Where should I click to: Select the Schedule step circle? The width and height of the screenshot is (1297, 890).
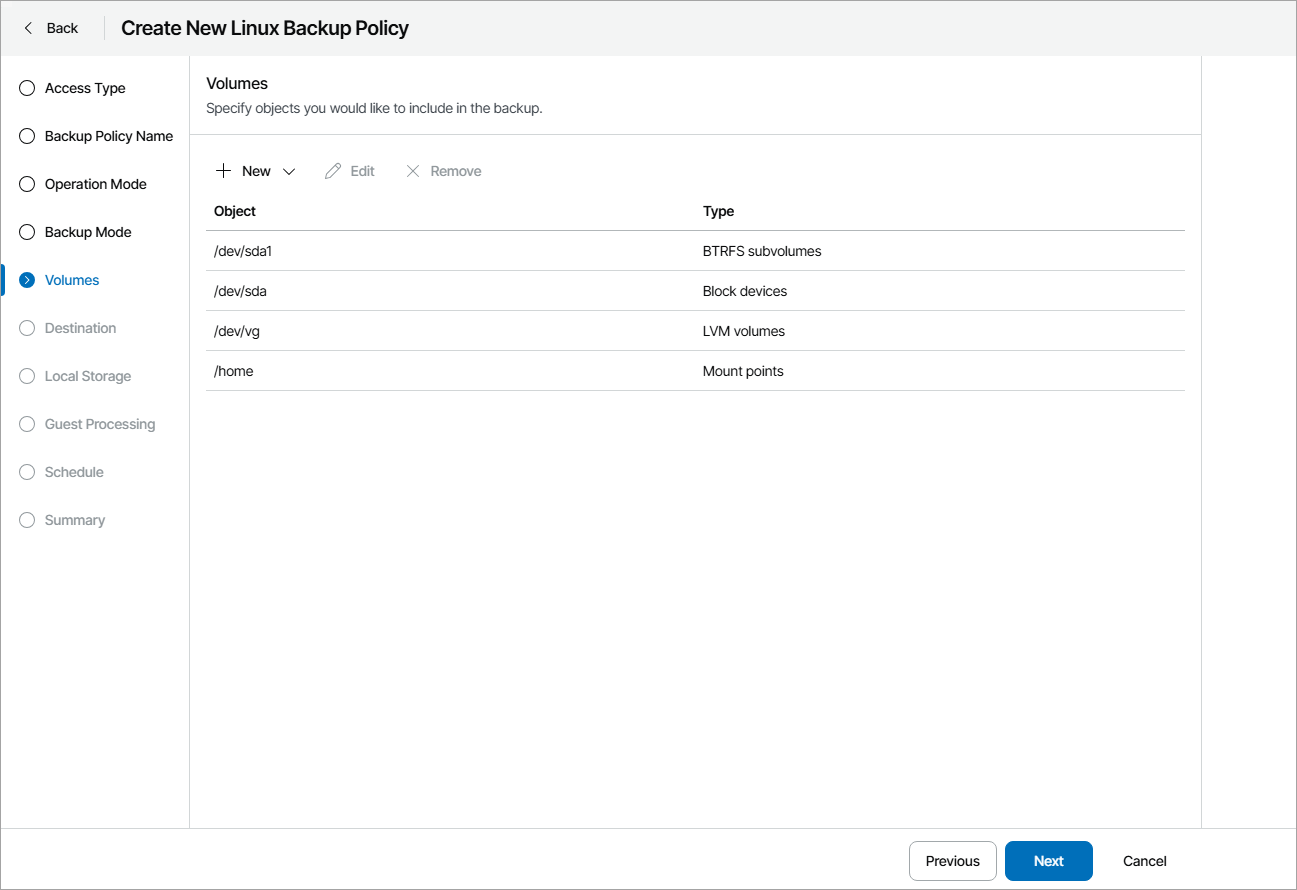point(26,472)
